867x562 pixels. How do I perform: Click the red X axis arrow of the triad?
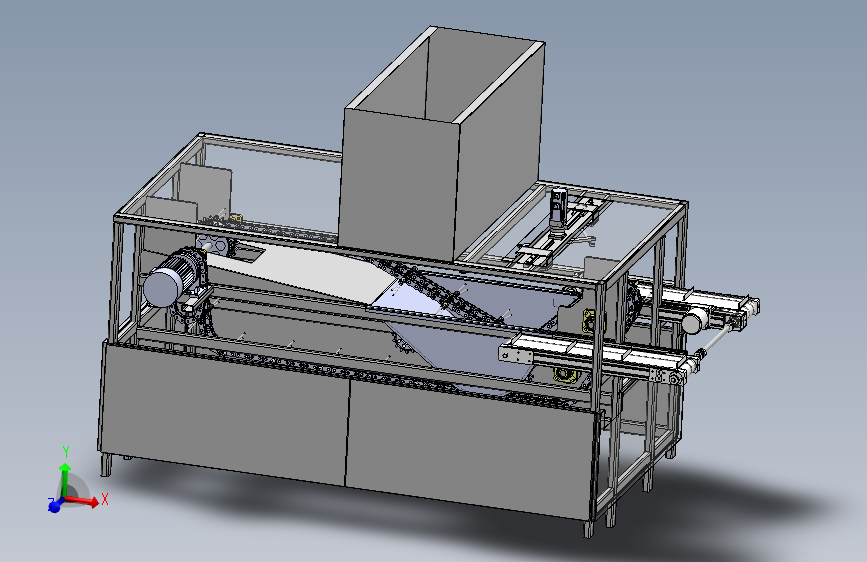tap(83, 501)
